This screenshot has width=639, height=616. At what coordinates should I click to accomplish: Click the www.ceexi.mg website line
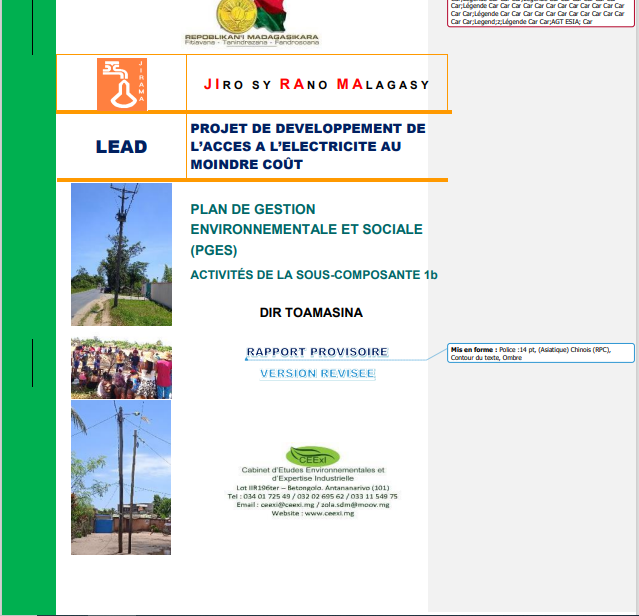pos(313,513)
